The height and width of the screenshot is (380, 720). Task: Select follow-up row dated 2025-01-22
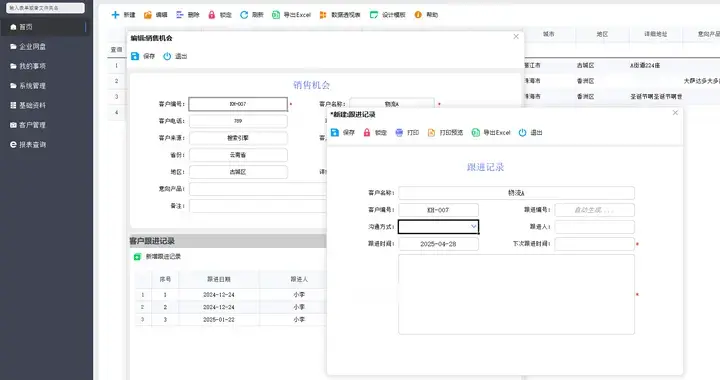pos(231,319)
